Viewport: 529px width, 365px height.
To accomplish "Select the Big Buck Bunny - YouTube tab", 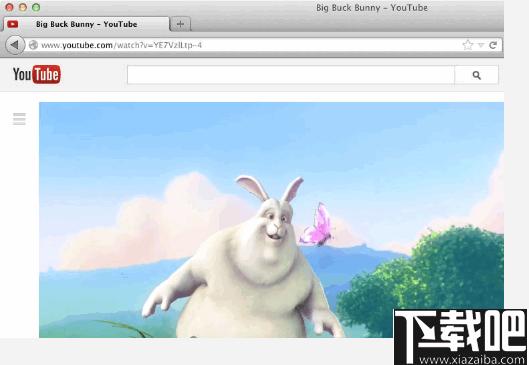I will pos(86,24).
